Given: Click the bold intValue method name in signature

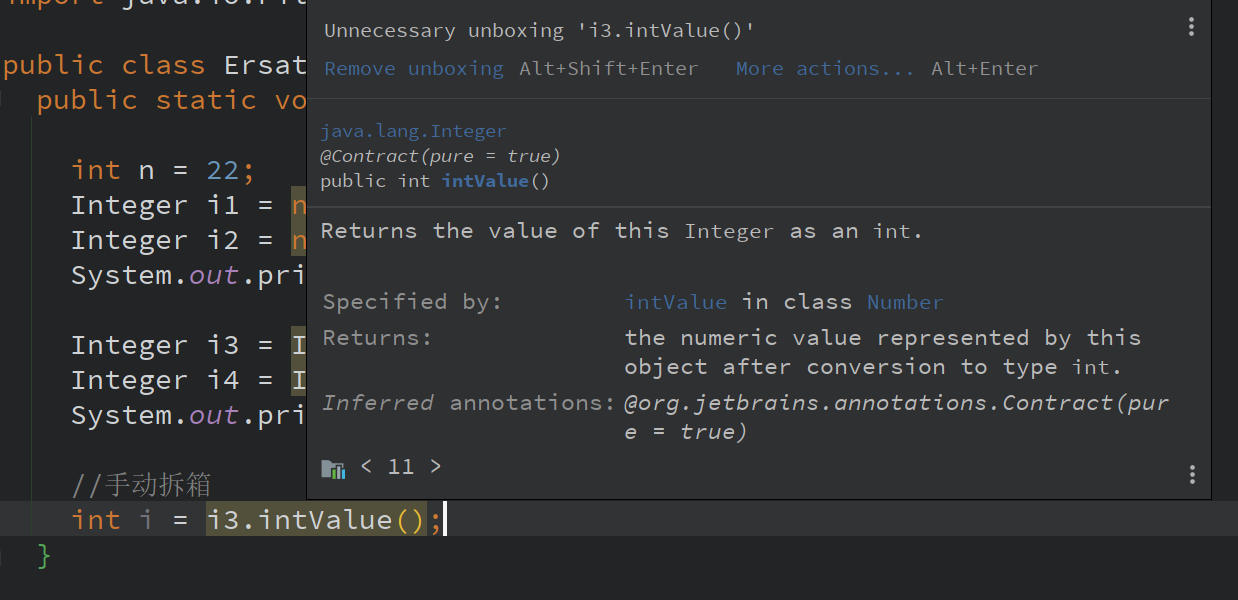Looking at the screenshot, I should (484, 181).
